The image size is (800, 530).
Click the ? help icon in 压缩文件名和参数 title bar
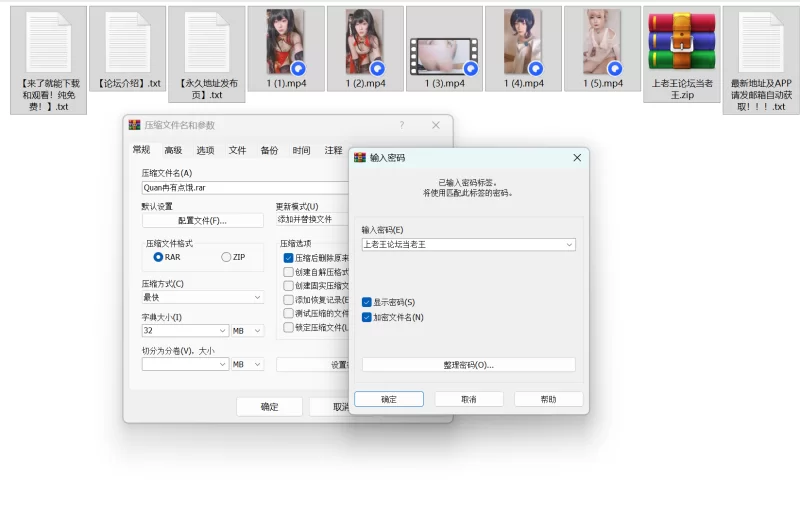tap(402, 125)
